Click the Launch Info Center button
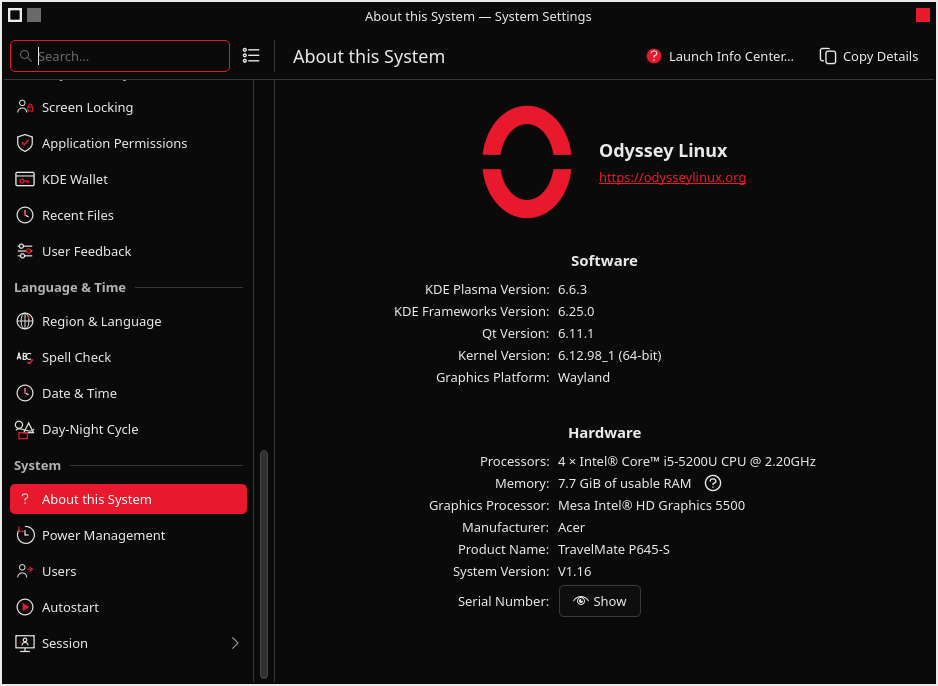This screenshot has height=686, width=938. coord(720,56)
